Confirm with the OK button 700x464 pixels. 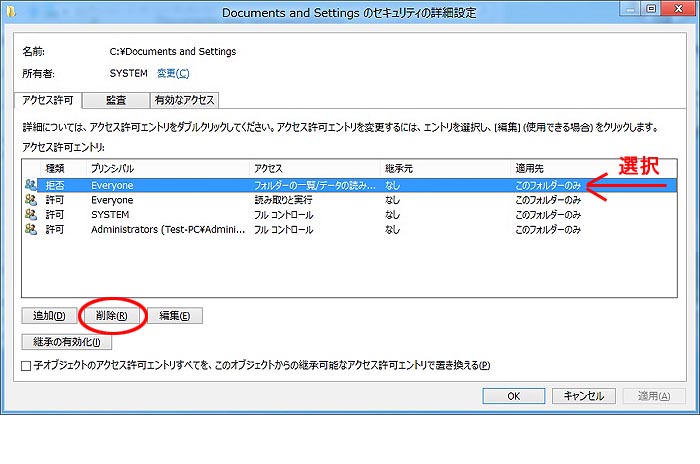click(x=513, y=396)
